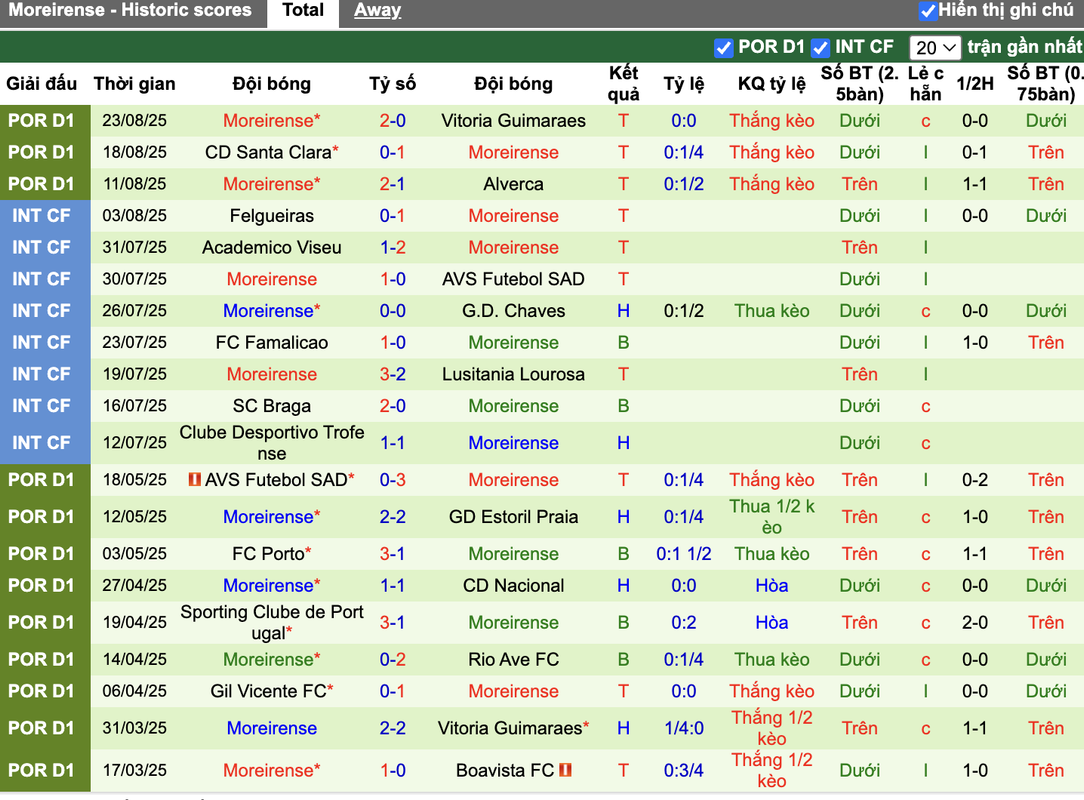Screen dimensions: 1084x800
Task: Toggle the POR D1 league checkbox
Action: 724,48
